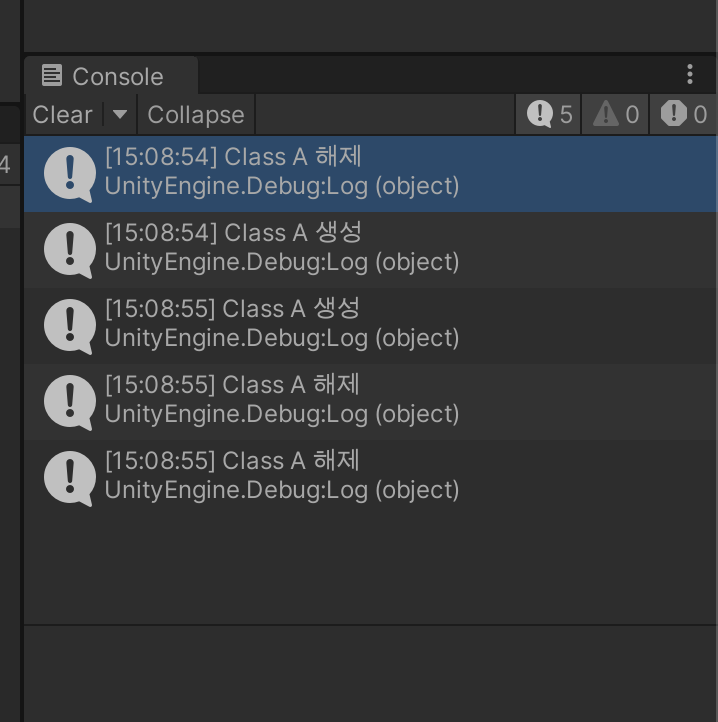The width and height of the screenshot is (718, 722).
Task: Open the Console panel three-dot menu
Action: point(689,74)
